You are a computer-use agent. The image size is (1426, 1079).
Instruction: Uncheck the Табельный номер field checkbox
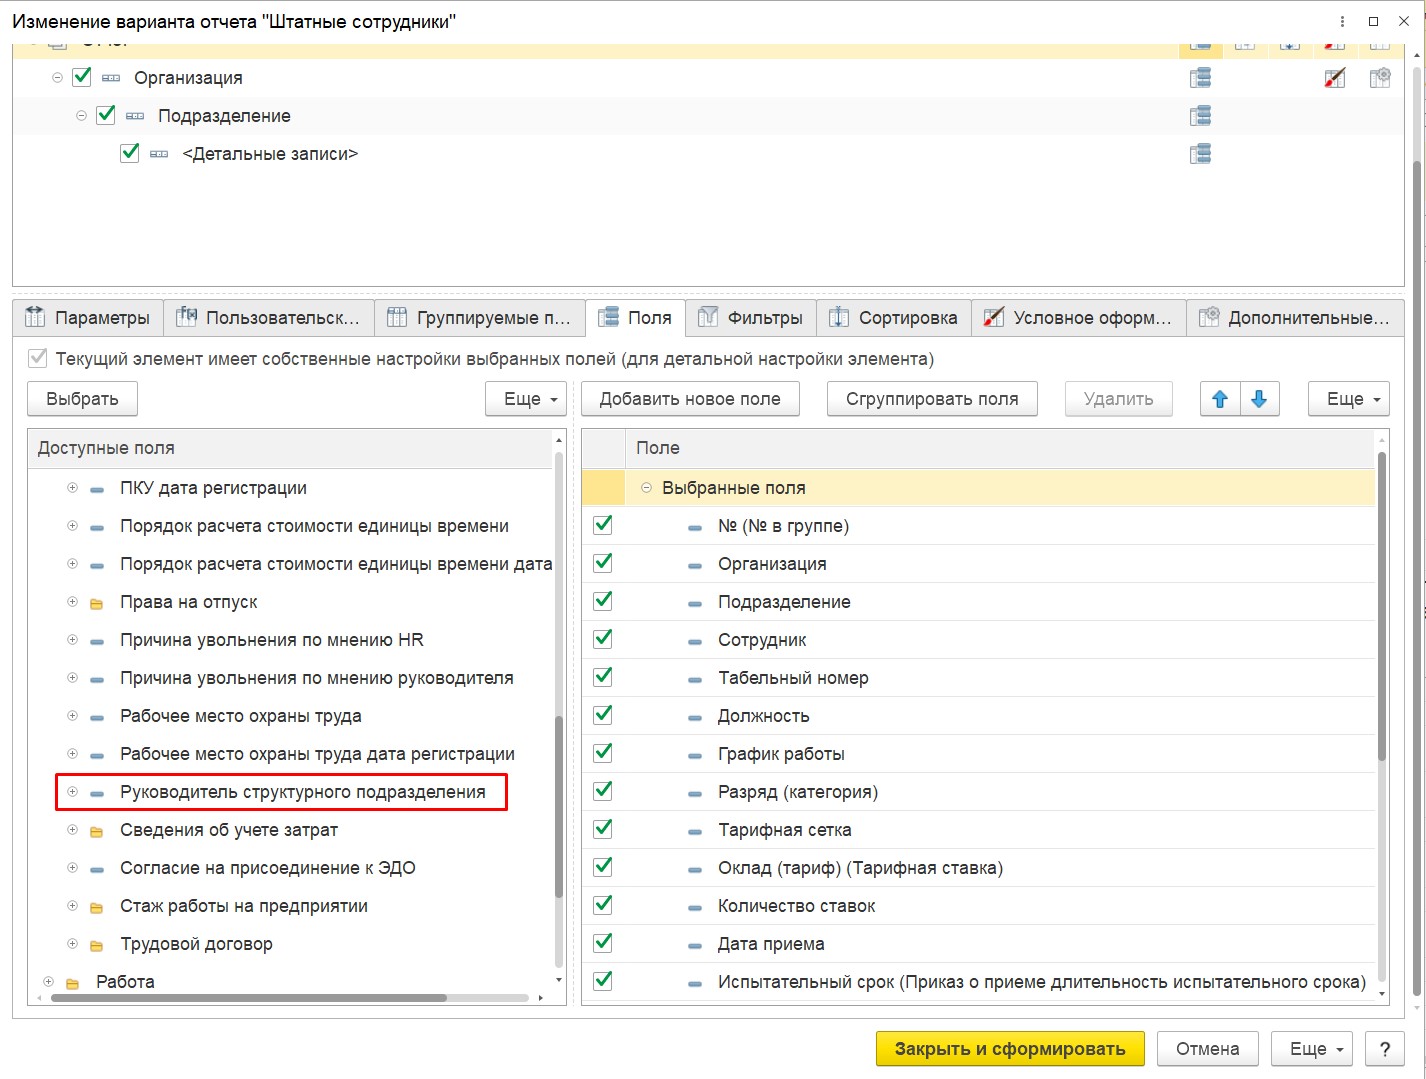[x=603, y=677]
